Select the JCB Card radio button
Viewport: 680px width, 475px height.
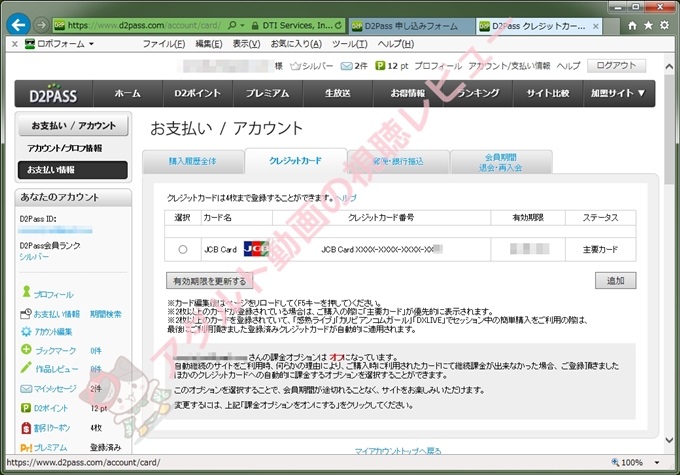click(183, 249)
